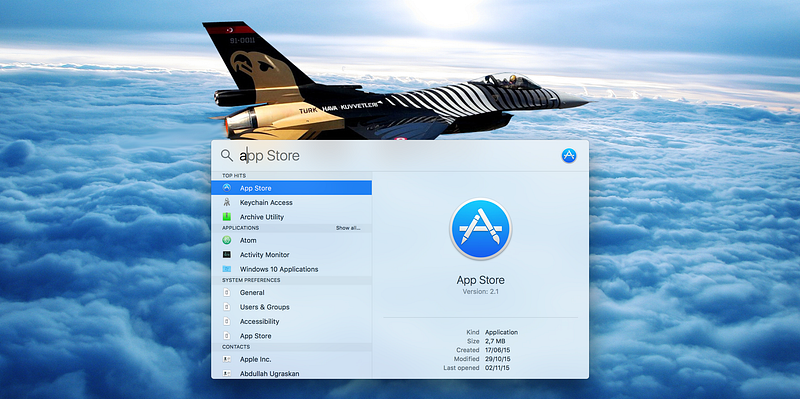Image resolution: width=800 pixels, height=399 pixels.
Task: Click the TOP HITS section header
Action: 234,176
